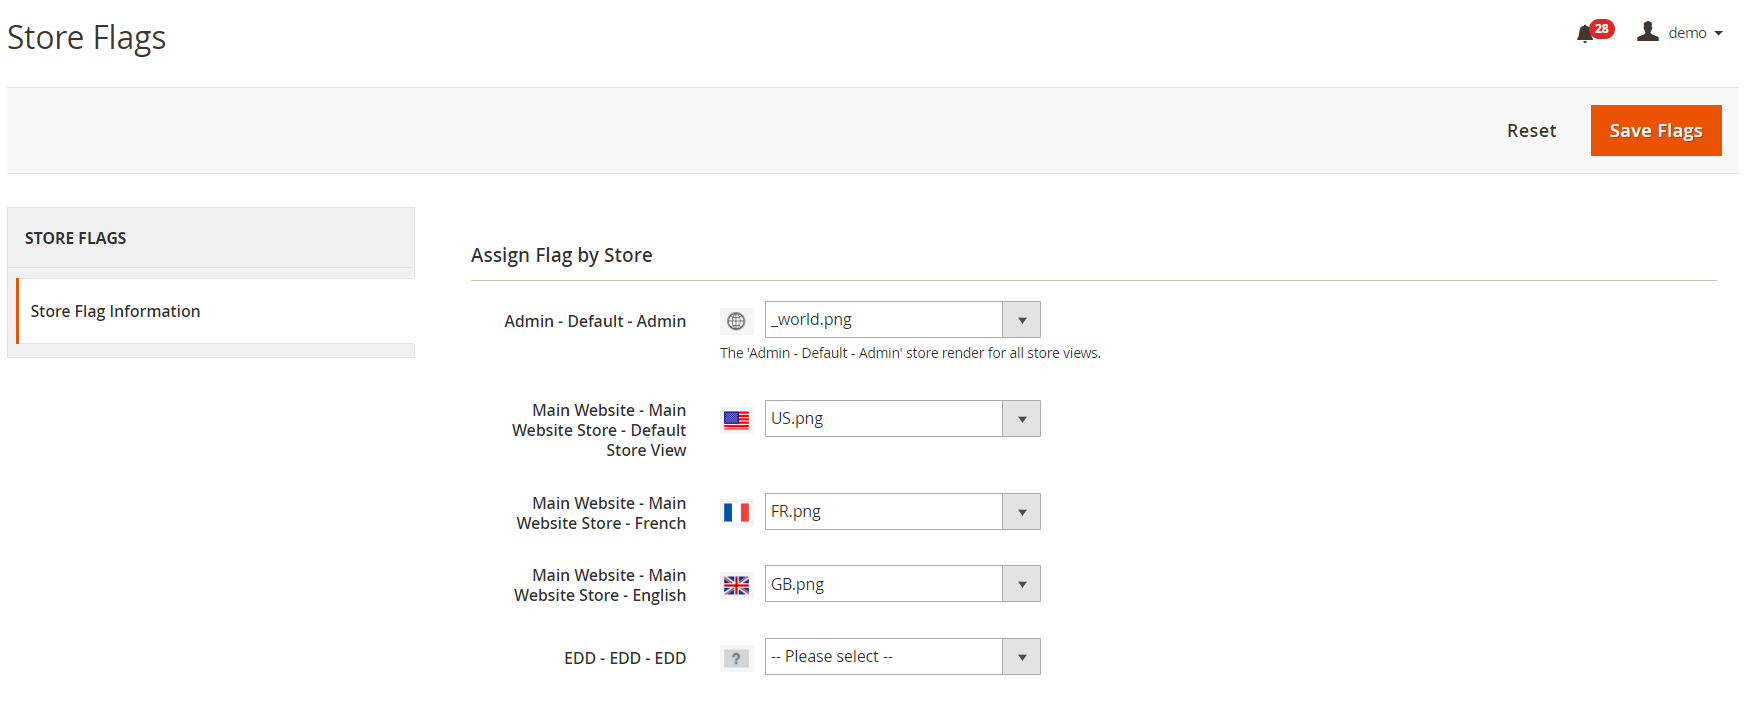Click the 28 notifications count badge
This screenshot has width=1745, height=711.
tap(1602, 29)
